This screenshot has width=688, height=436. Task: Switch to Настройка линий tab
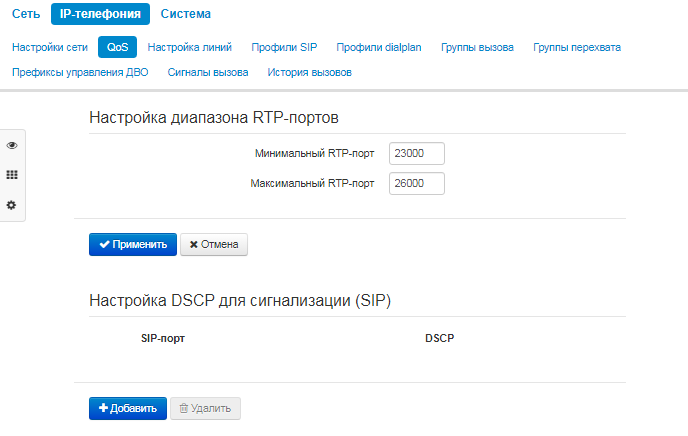click(190, 47)
